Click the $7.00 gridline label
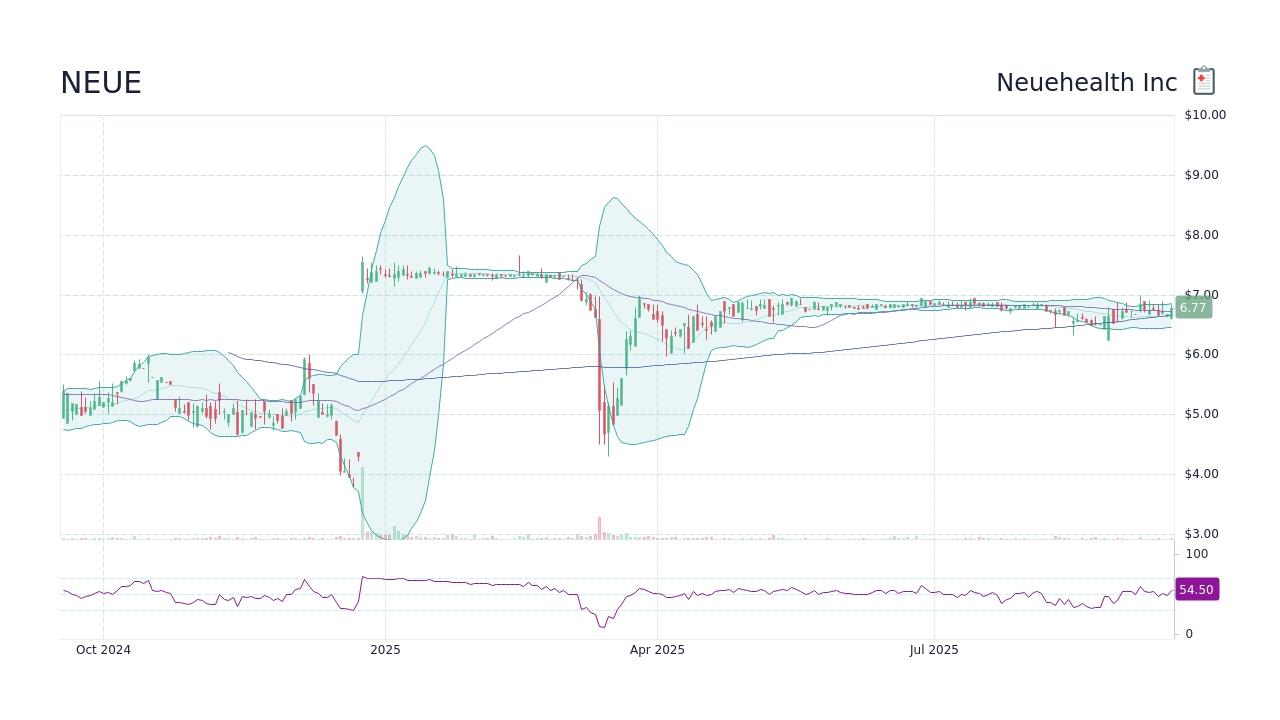This screenshot has height=720, width=1280. [1200, 294]
